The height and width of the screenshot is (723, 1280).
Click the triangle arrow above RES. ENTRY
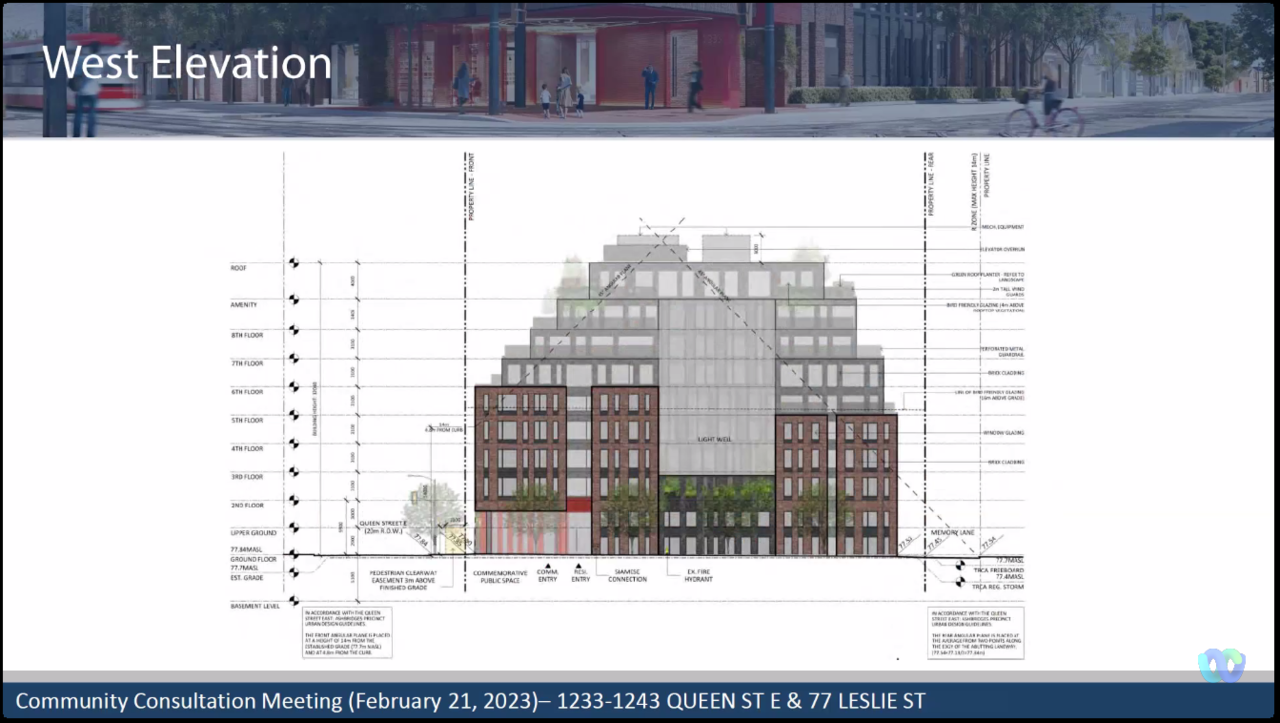point(580,566)
